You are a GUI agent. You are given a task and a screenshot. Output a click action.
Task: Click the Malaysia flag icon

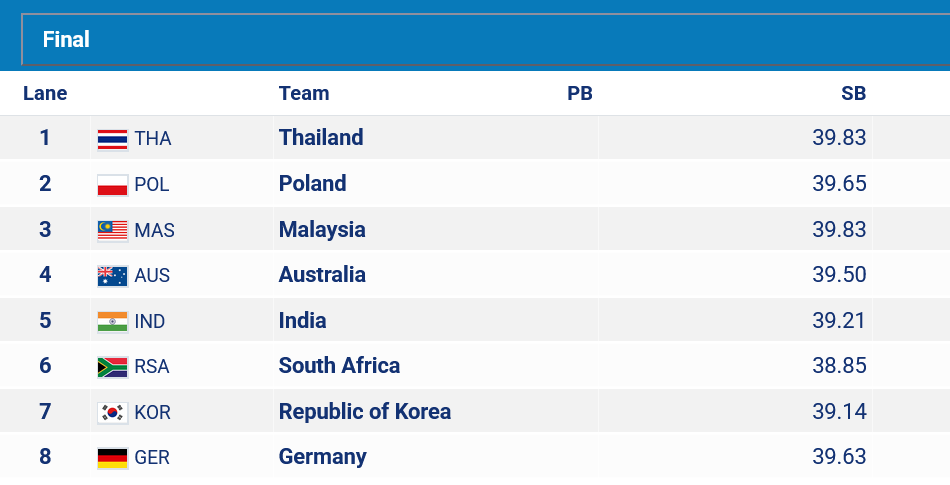click(113, 230)
